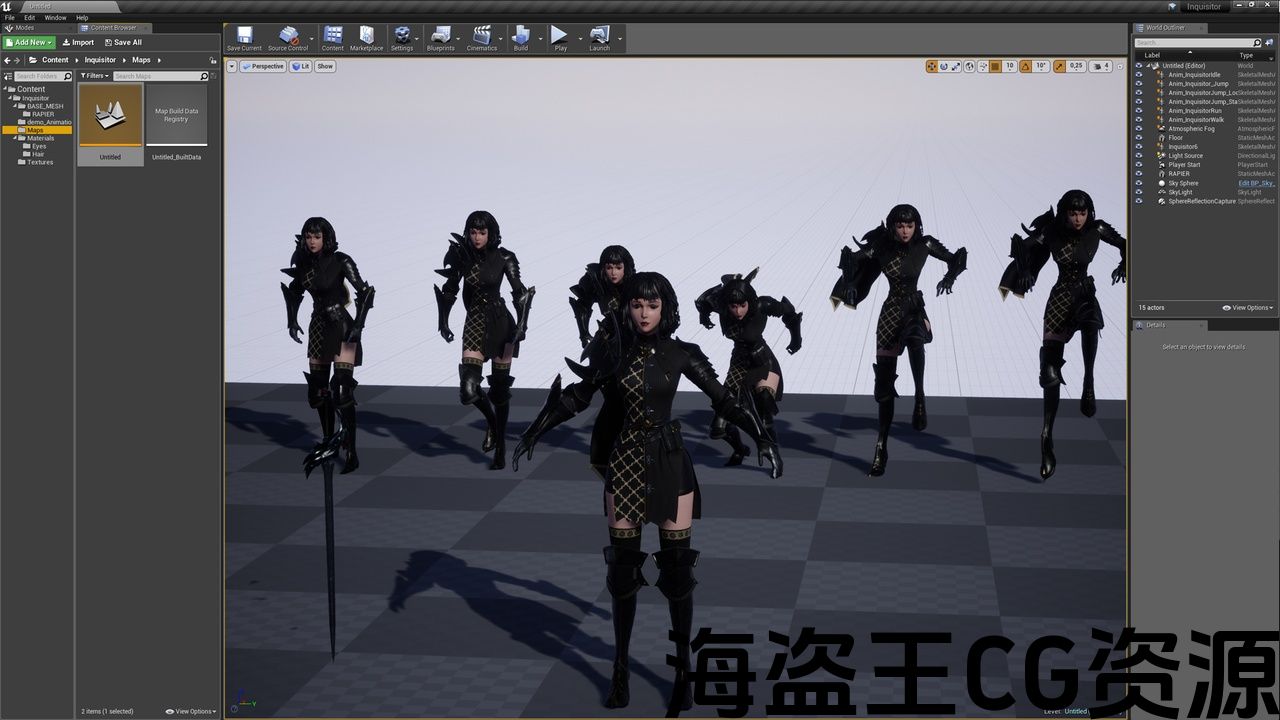The height and width of the screenshot is (720, 1280).
Task: Open the Cinematics clapperboard icon
Action: [481, 38]
